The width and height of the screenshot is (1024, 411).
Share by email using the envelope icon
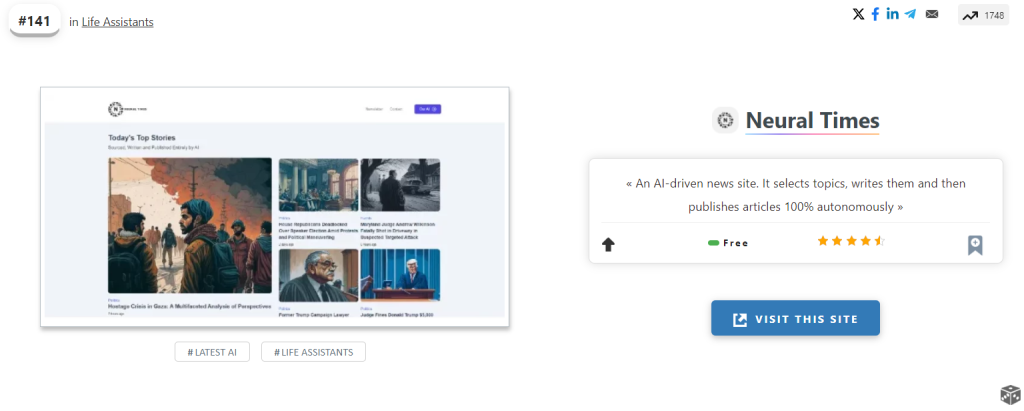point(932,14)
